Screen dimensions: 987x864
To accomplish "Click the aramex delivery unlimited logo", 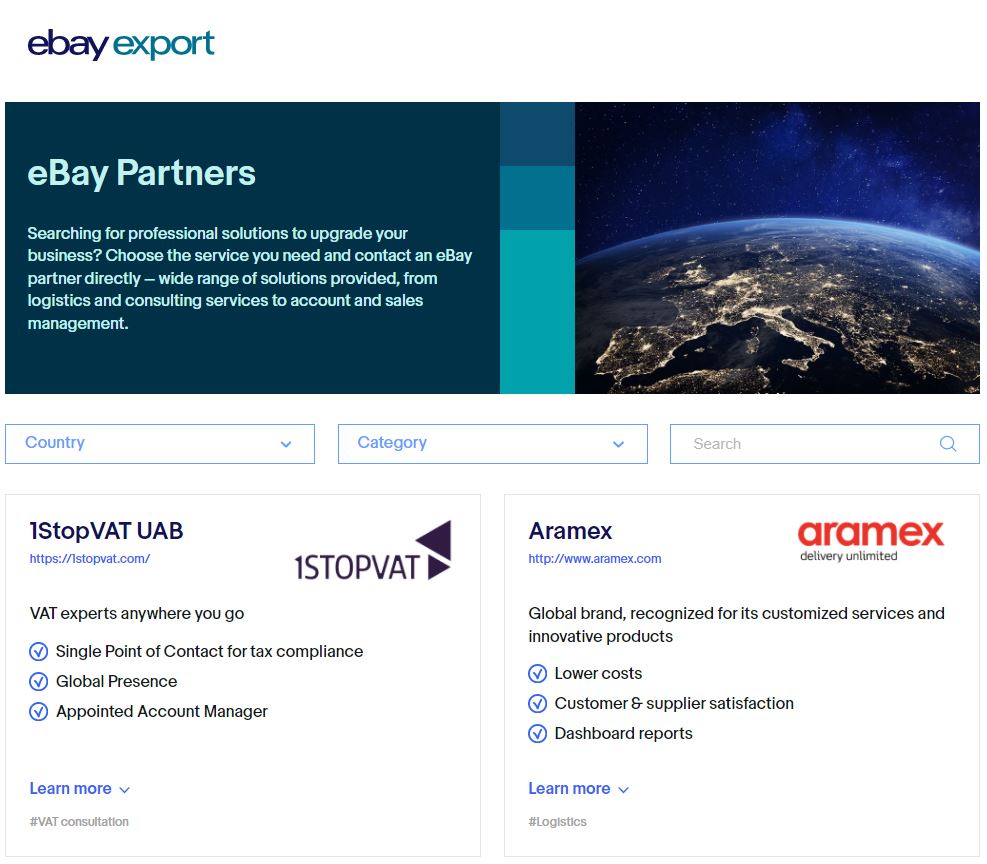I will (871, 541).
